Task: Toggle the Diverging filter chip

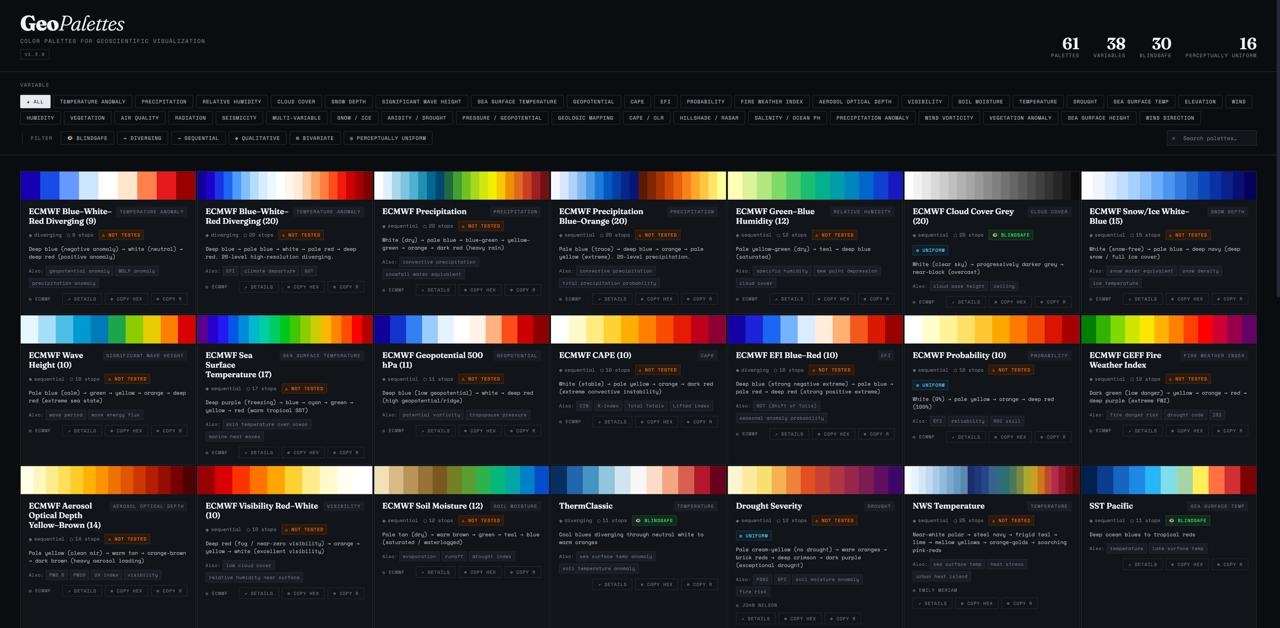Action: (x=143, y=138)
